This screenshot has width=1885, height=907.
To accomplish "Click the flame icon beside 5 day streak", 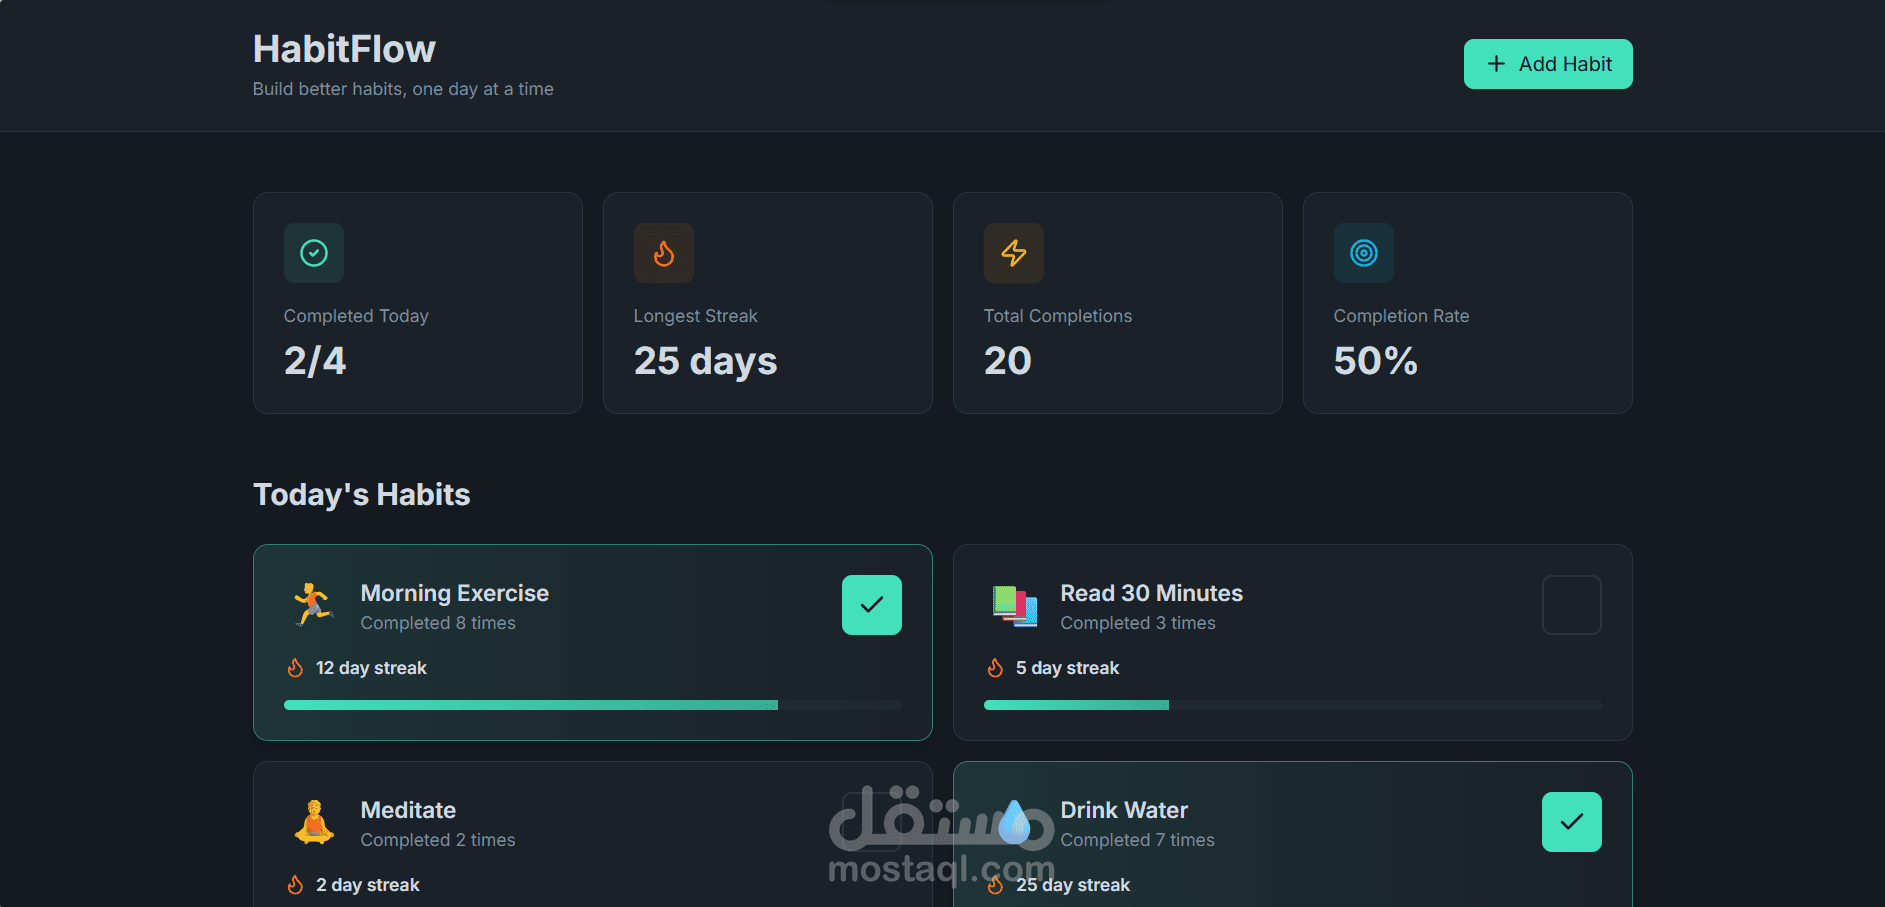I will (995, 667).
